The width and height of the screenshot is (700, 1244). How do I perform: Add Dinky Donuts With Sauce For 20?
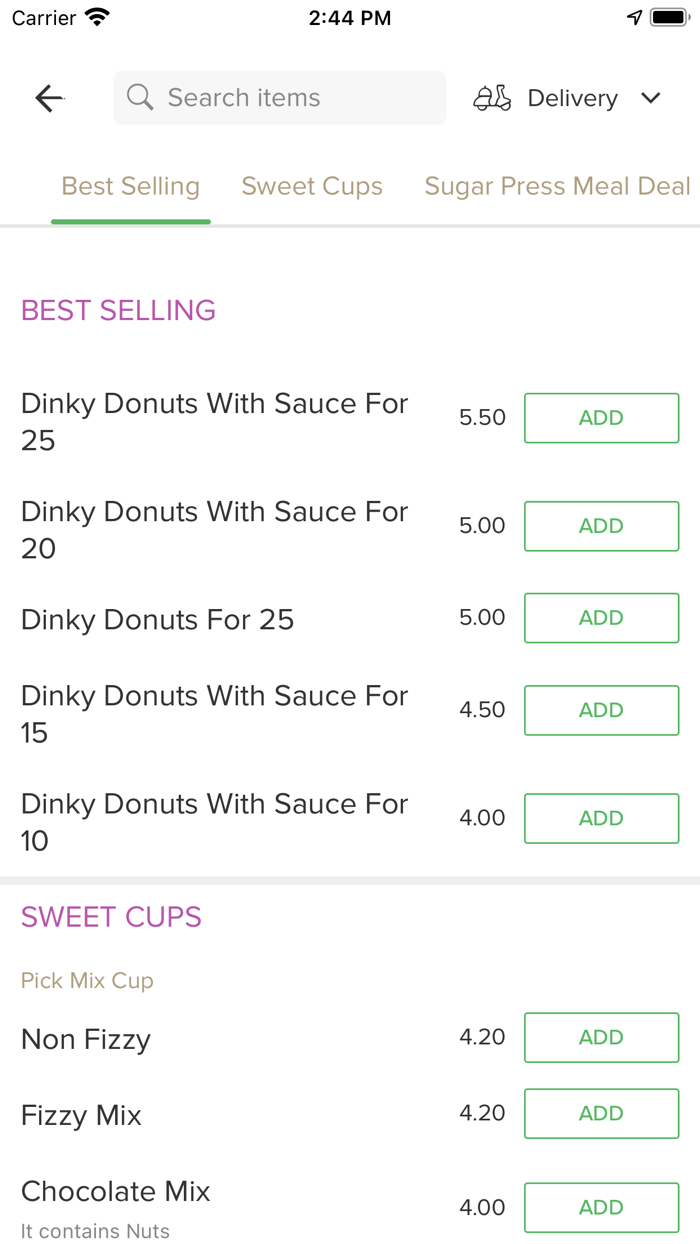tap(601, 526)
